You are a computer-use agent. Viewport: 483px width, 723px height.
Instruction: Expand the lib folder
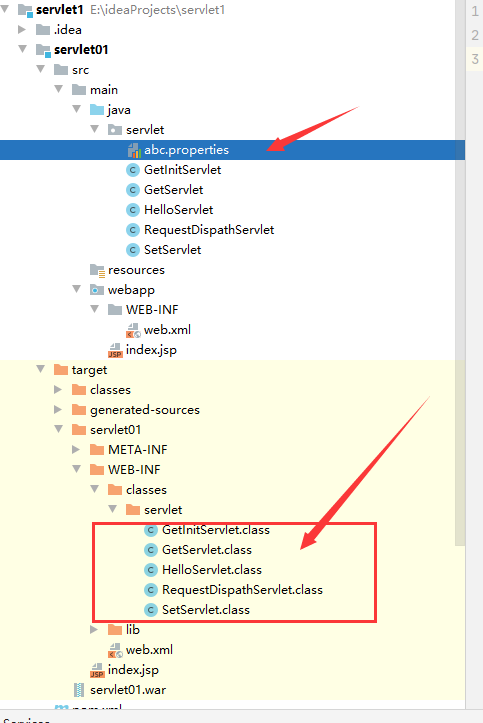tap(94, 629)
